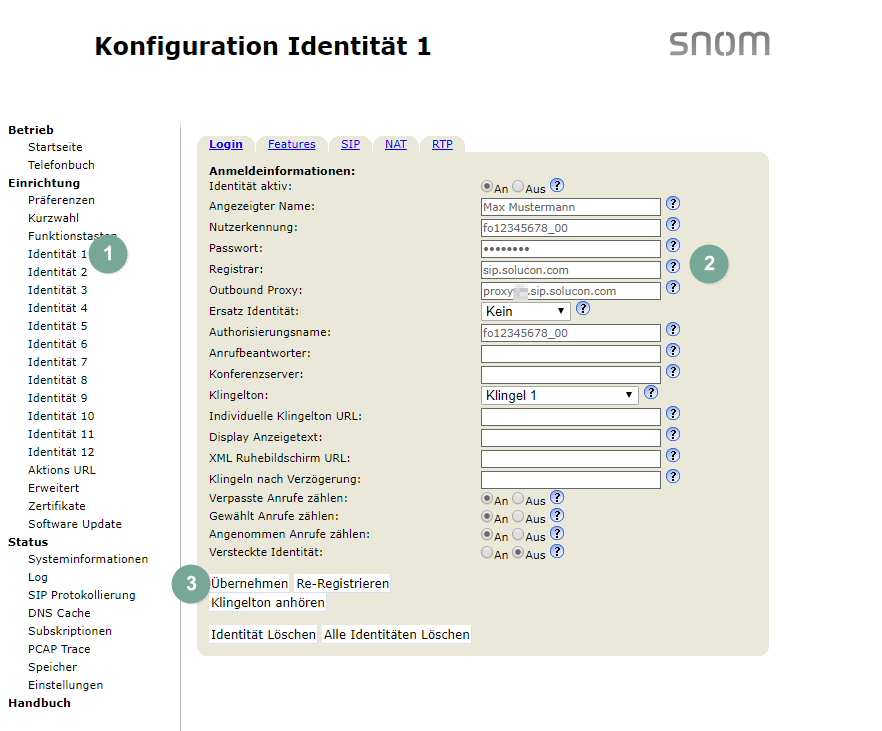Expand the Klingelton dropdown
Screen dimensions: 882x731
[x=559, y=395]
